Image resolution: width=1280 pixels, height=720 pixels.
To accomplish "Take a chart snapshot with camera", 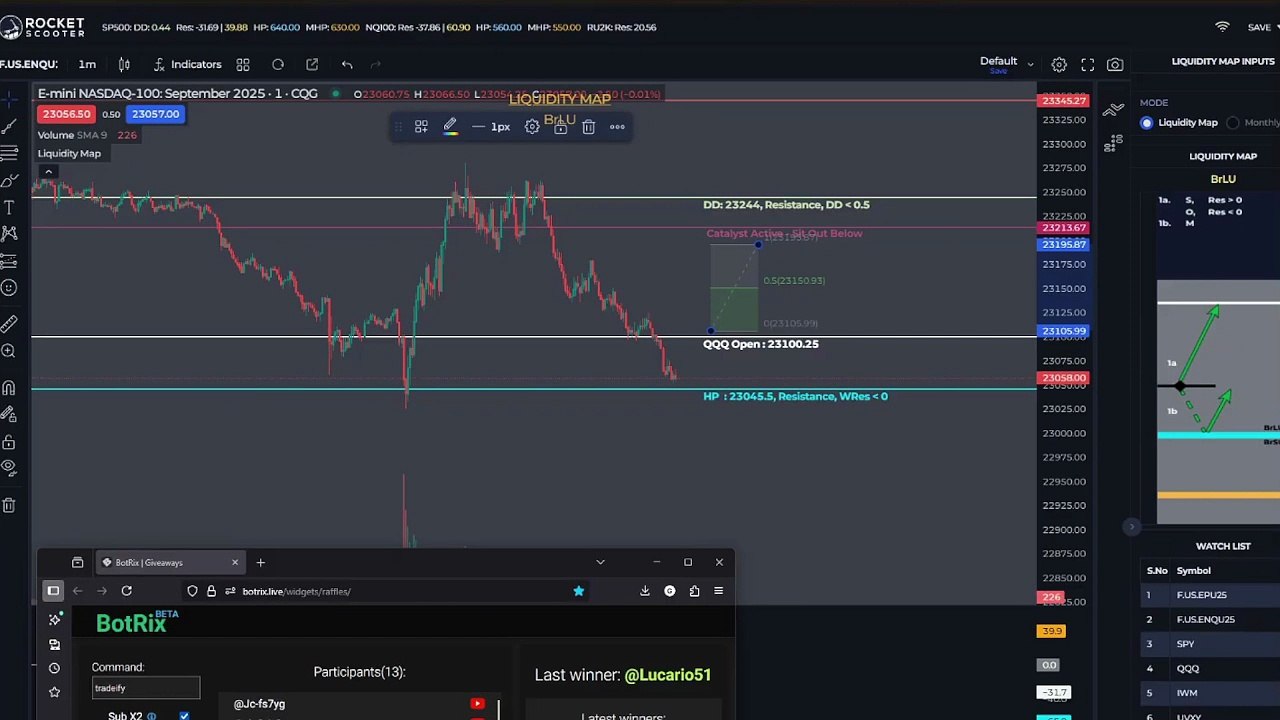I will (1115, 64).
